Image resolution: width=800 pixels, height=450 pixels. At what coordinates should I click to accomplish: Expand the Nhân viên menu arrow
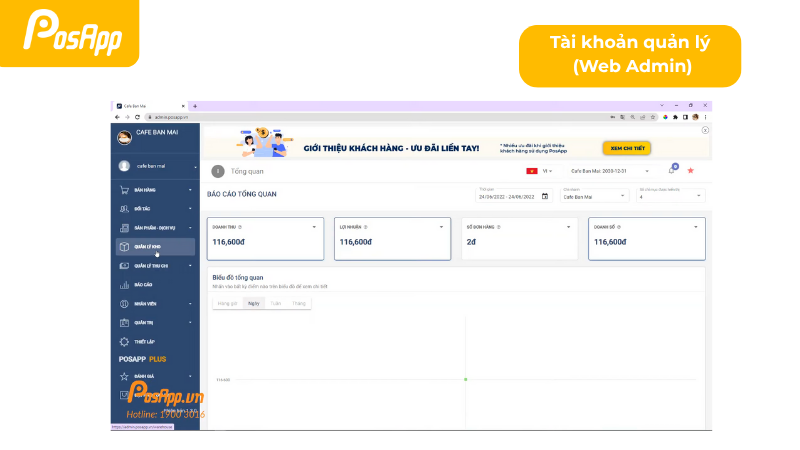(x=190, y=304)
